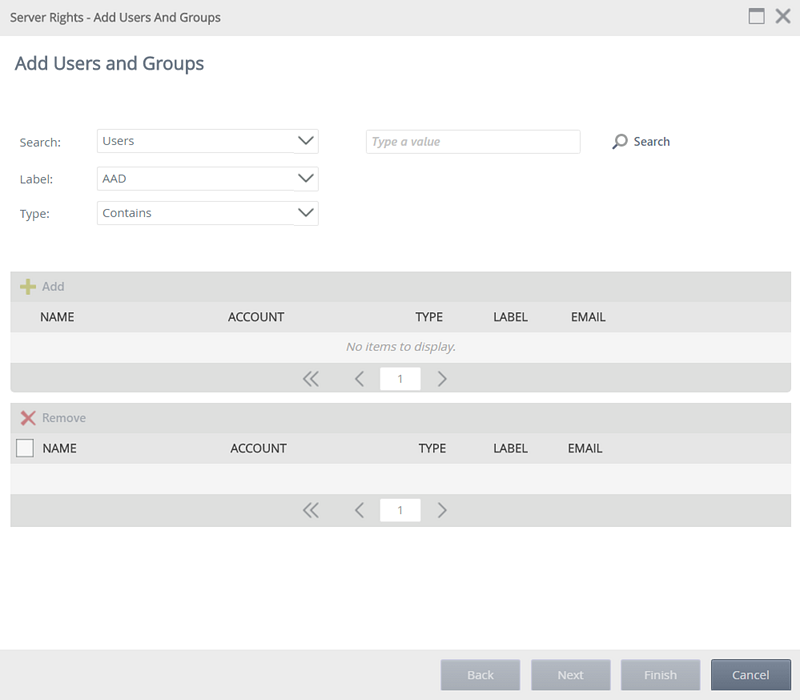Click the Finish button
Screen dimensions: 800x700
pyautogui.click(x=660, y=675)
